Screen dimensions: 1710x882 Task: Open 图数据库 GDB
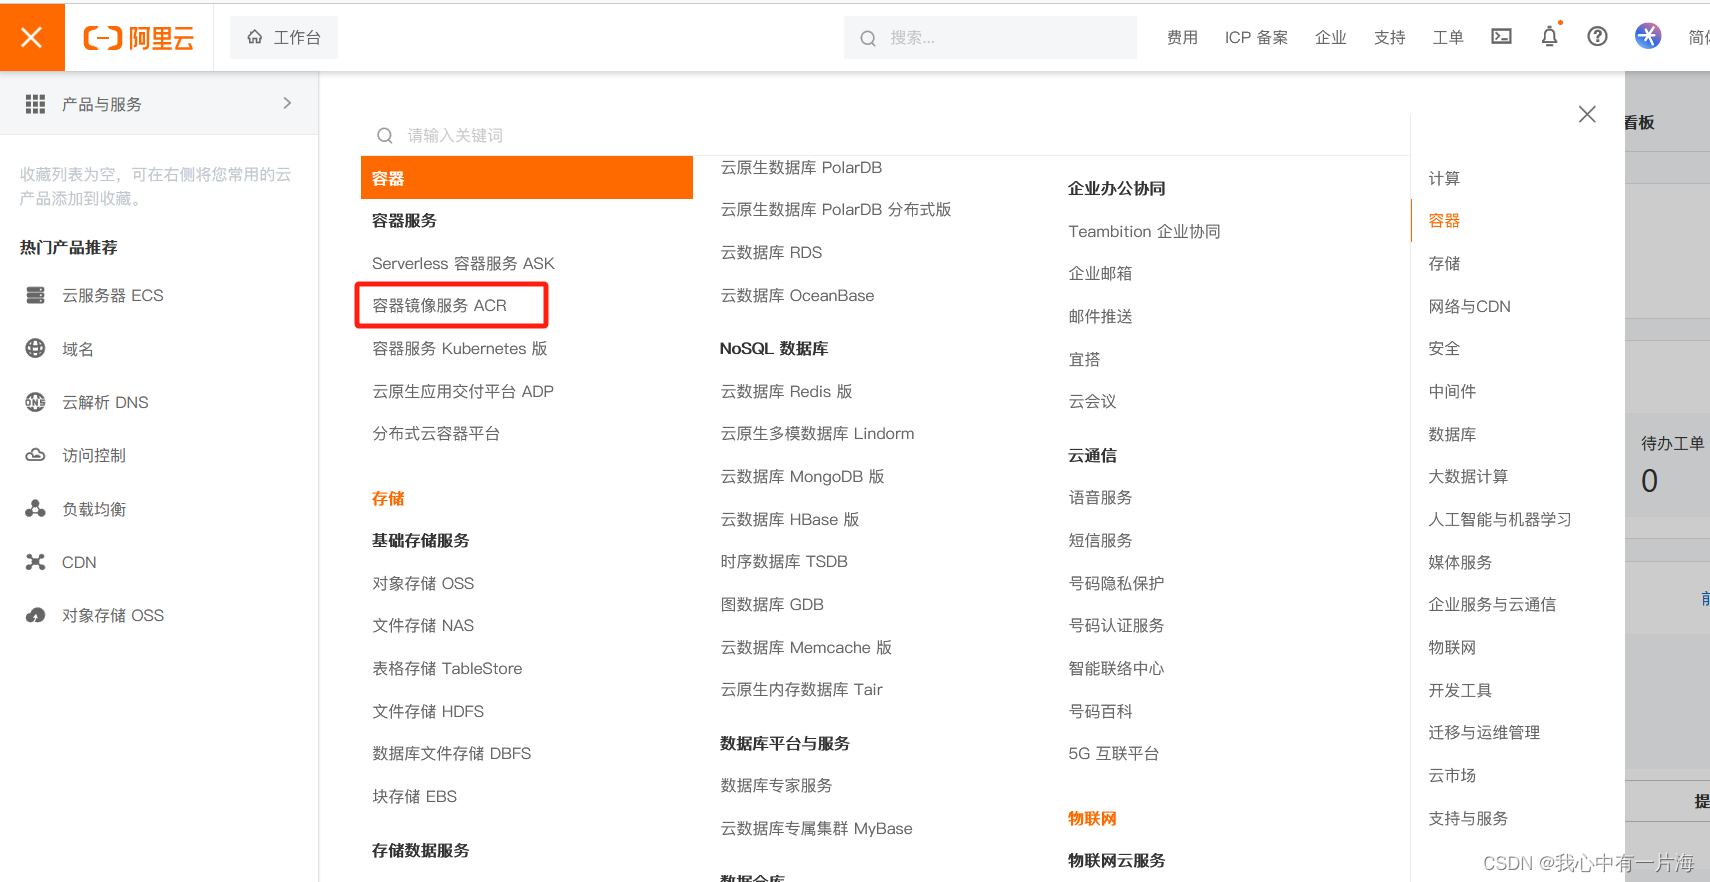point(772,604)
